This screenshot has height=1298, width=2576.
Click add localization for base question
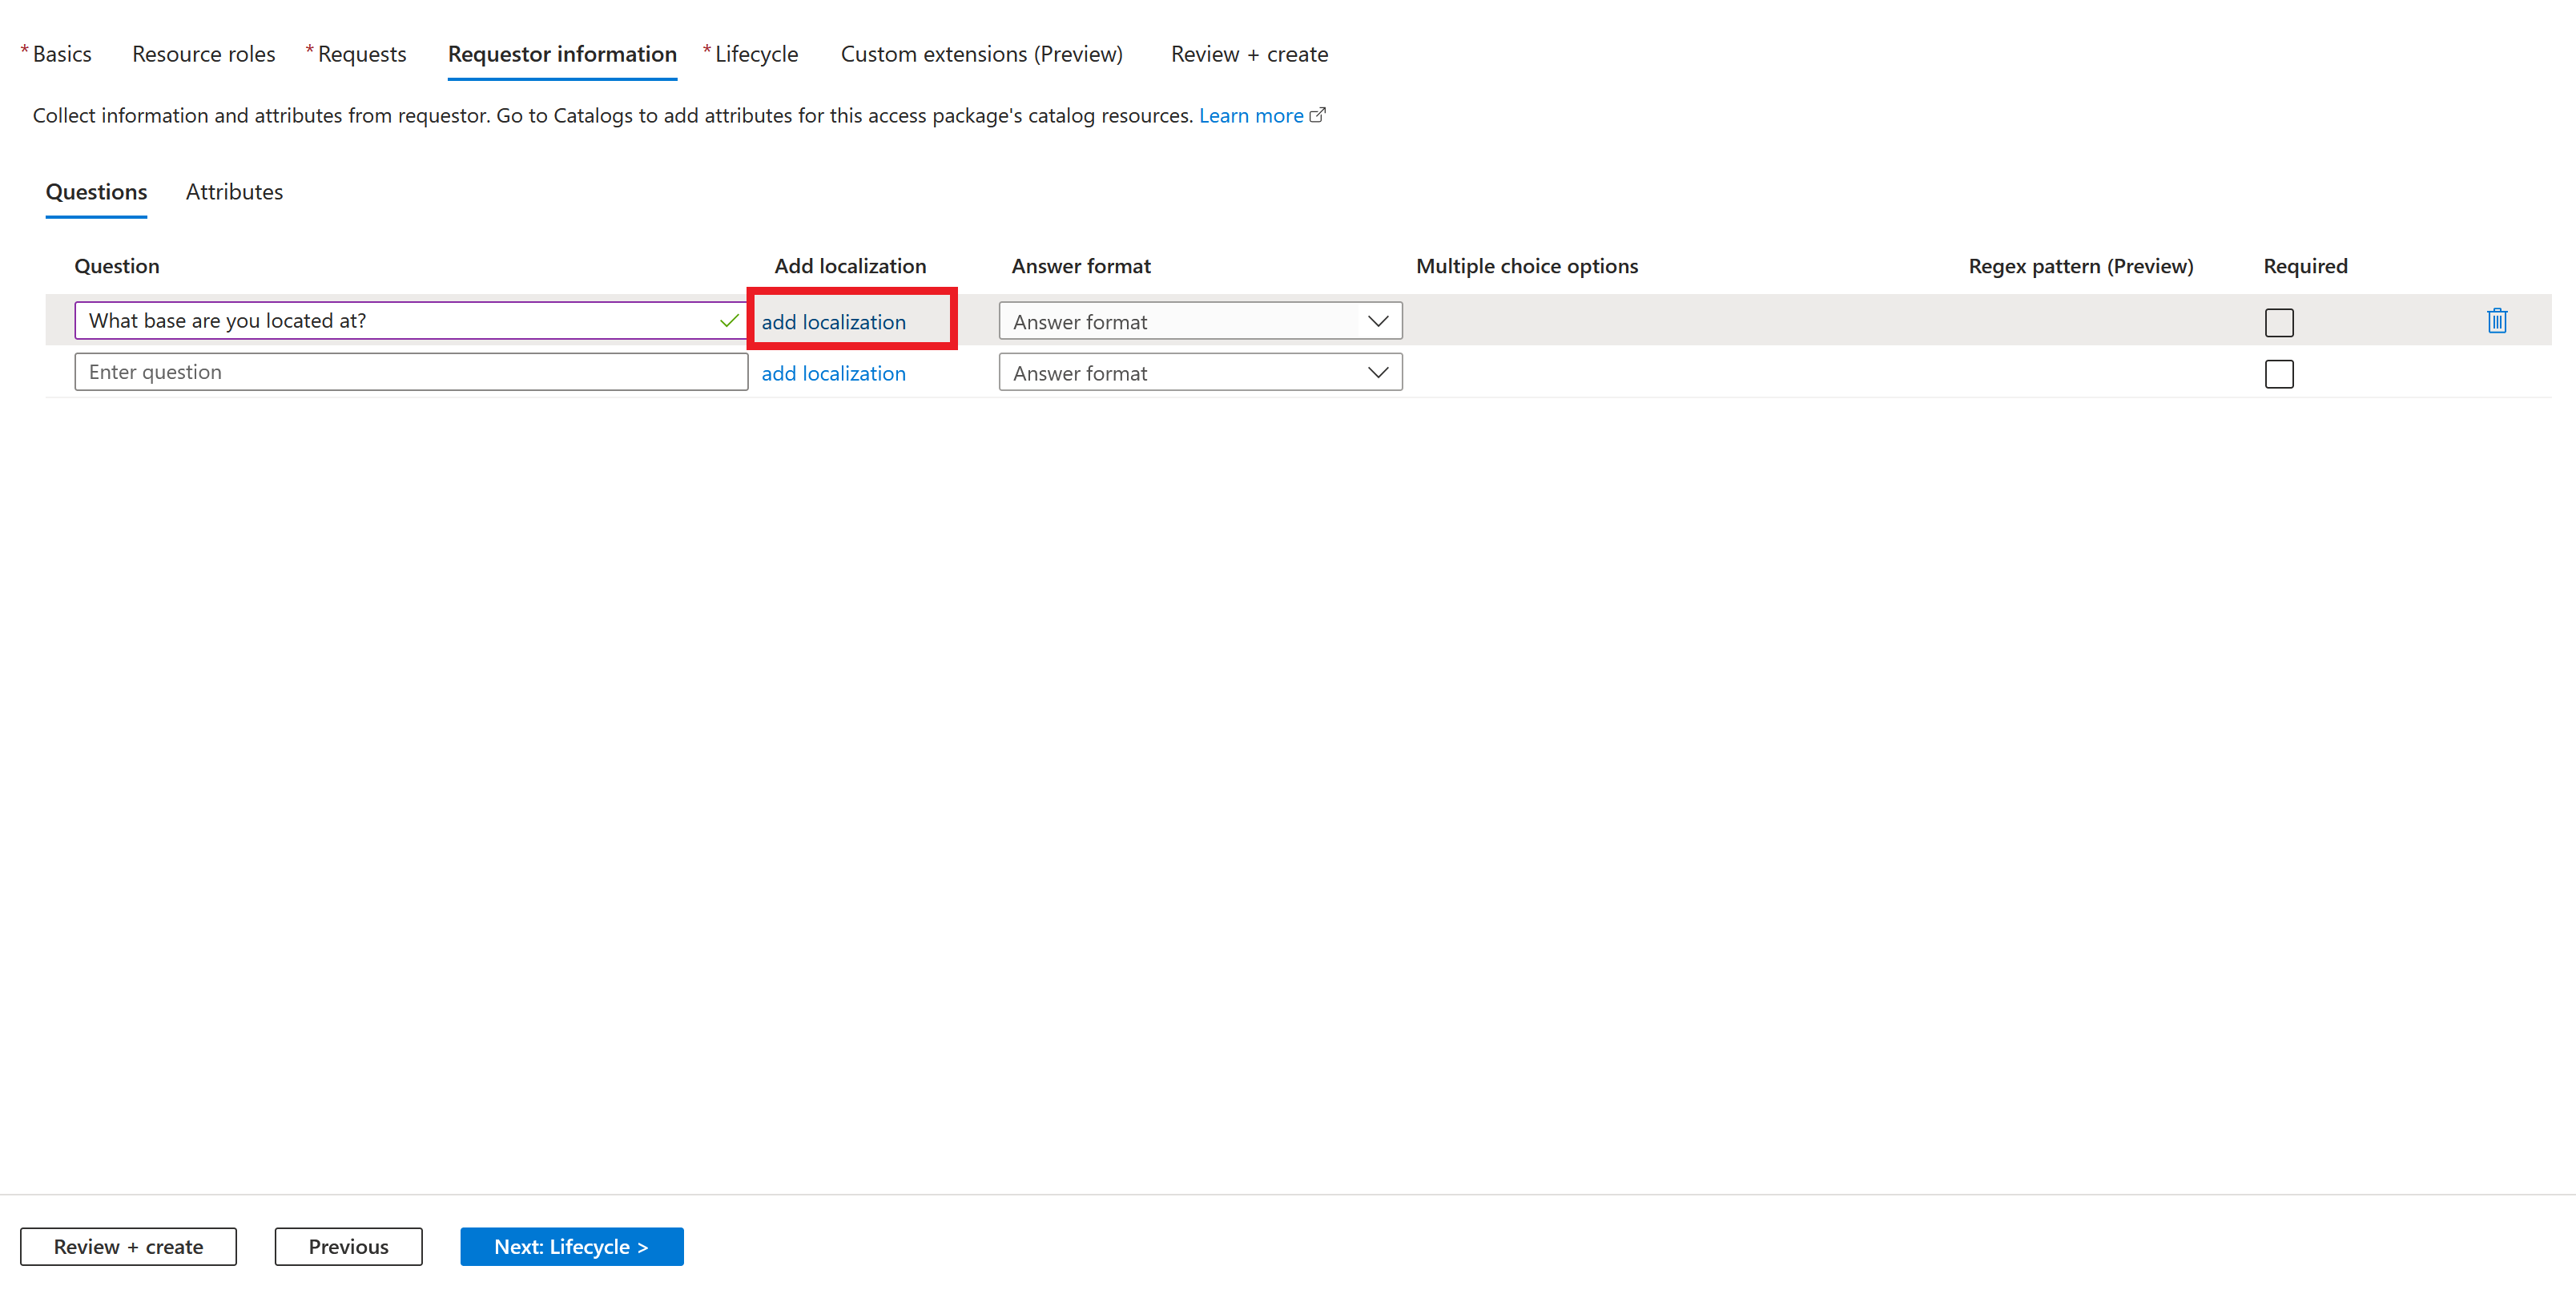point(832,320)
